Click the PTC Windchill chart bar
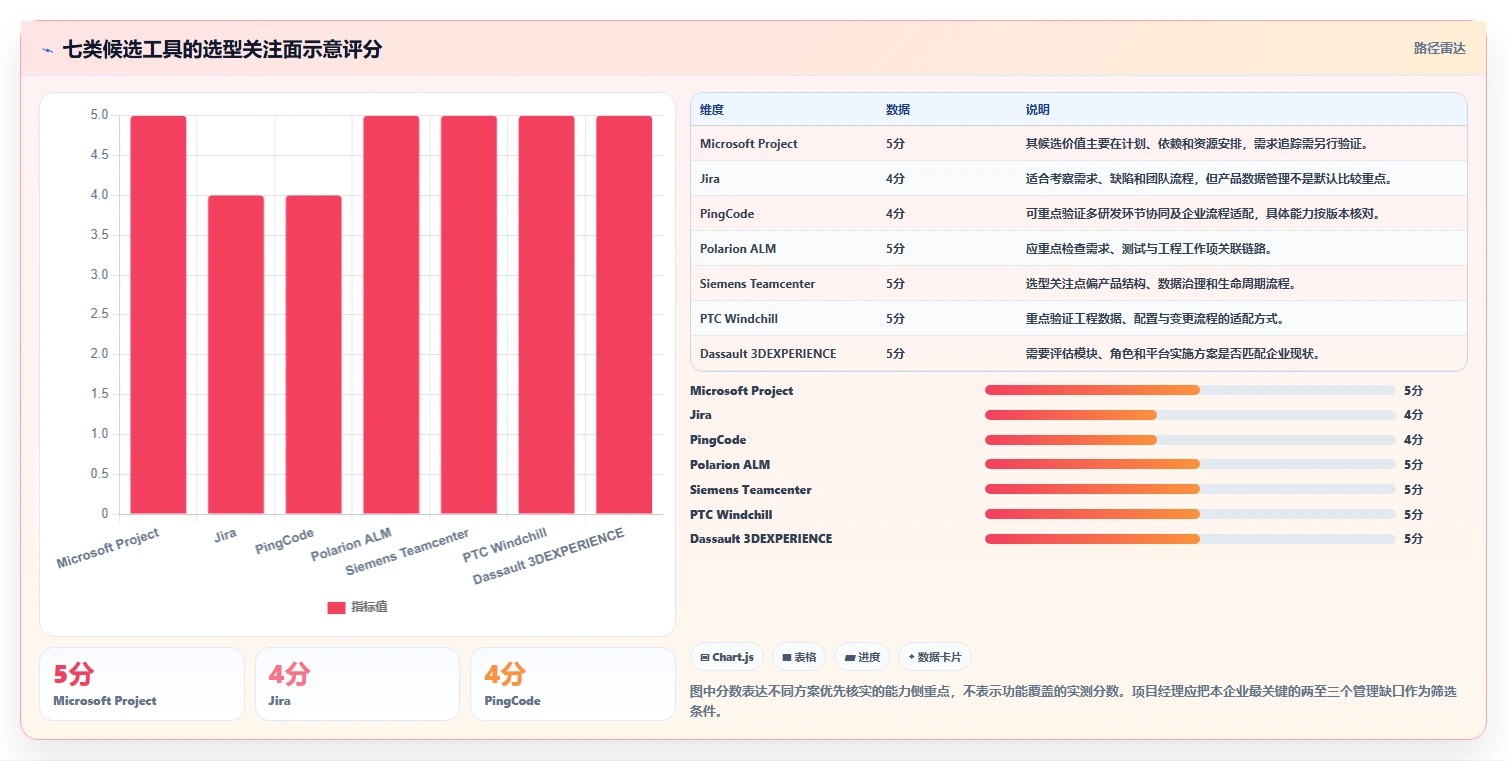1507x761 pixels. click(x=546, y=315)
